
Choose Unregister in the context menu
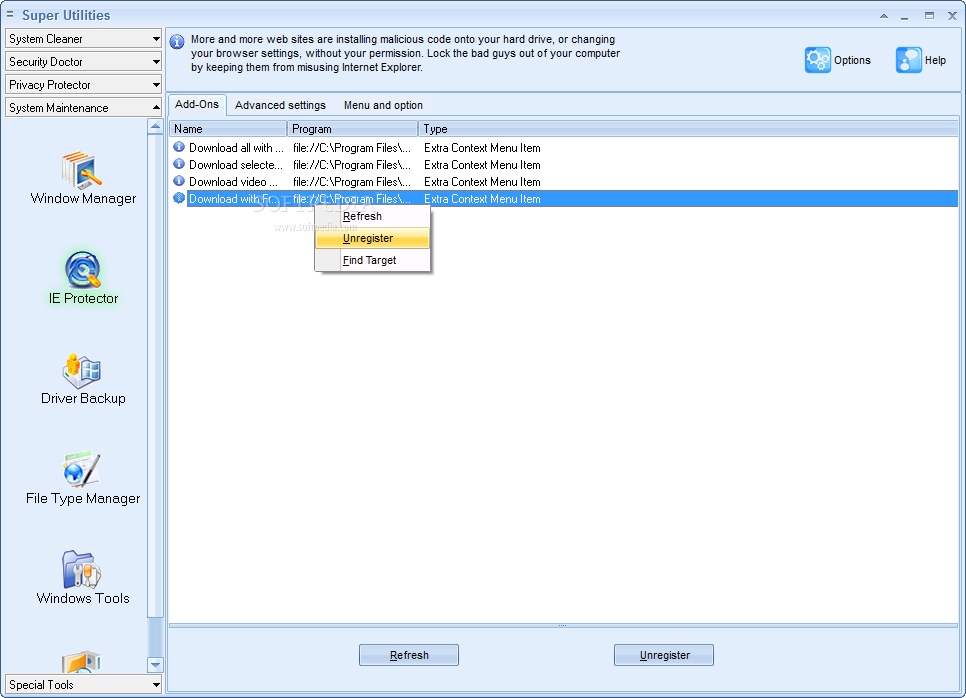point(372,238)
